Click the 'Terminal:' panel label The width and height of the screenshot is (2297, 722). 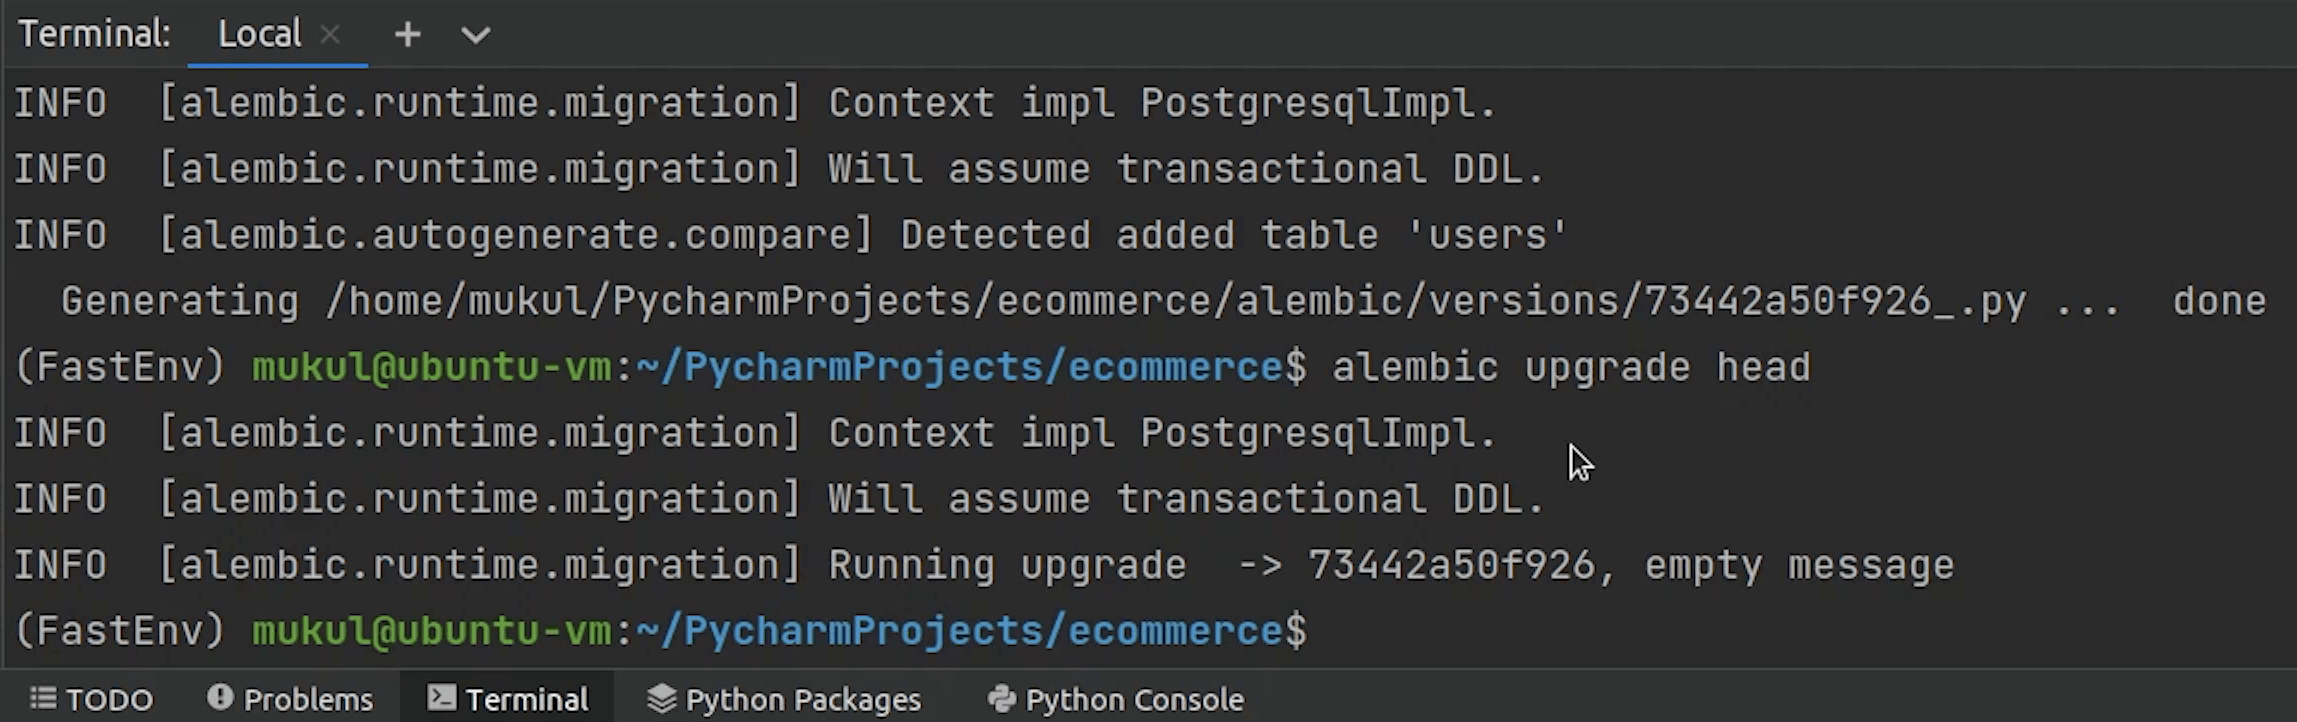[95, 35]
